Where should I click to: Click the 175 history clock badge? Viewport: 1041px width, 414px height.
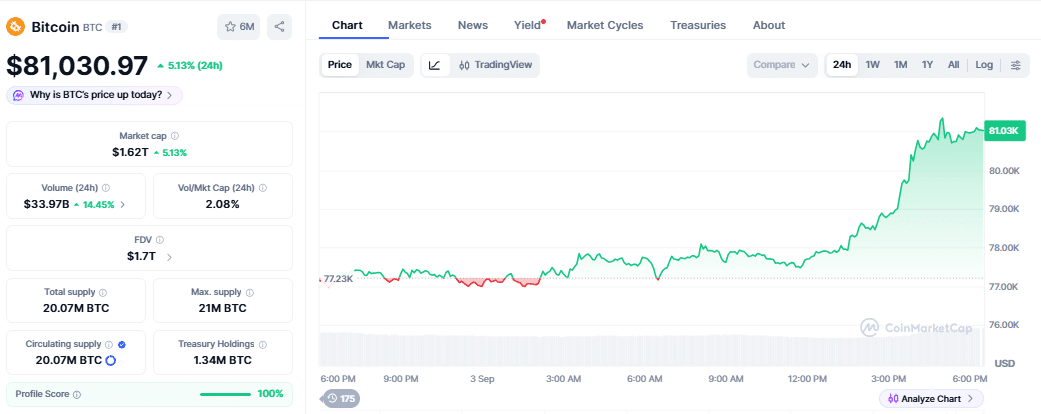point(341,399)
